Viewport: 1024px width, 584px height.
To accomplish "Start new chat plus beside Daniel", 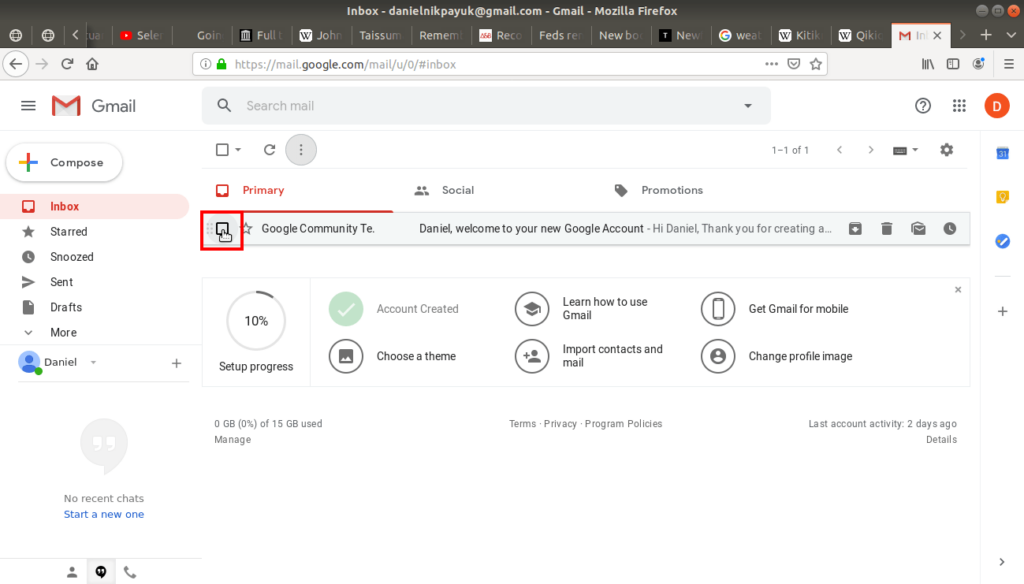I will point(176,363).
